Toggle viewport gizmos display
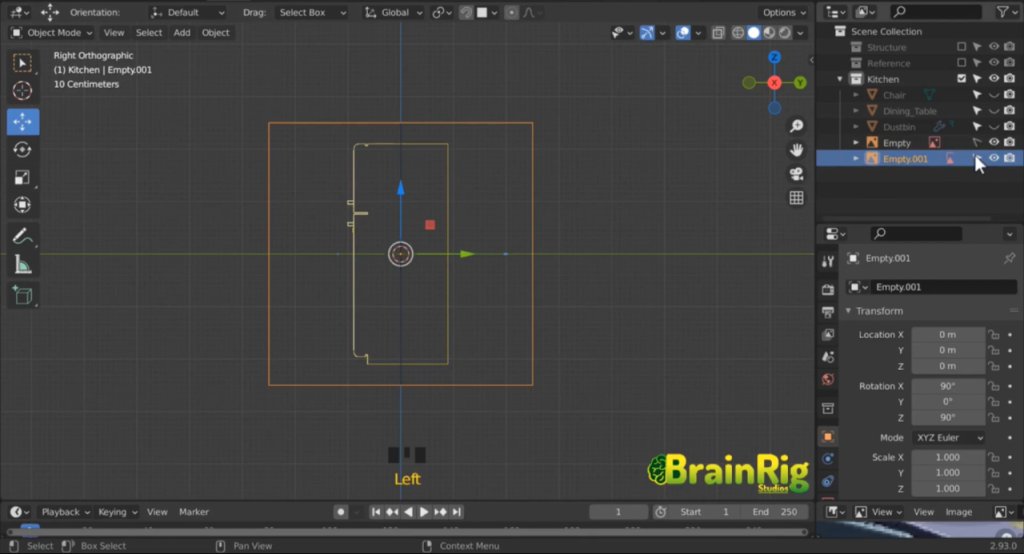Screen dimensions: 1024x554 pos(647,33)
